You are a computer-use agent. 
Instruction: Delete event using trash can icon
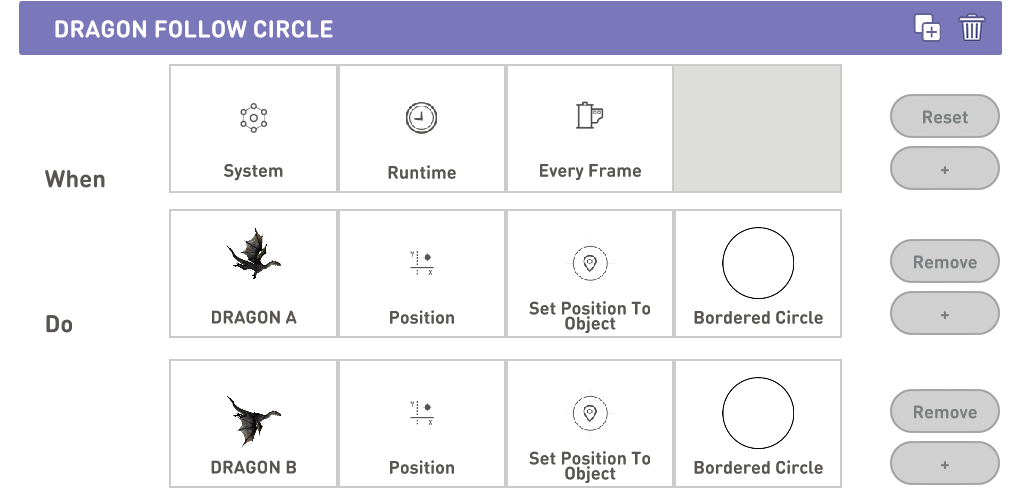pos(972,28)
